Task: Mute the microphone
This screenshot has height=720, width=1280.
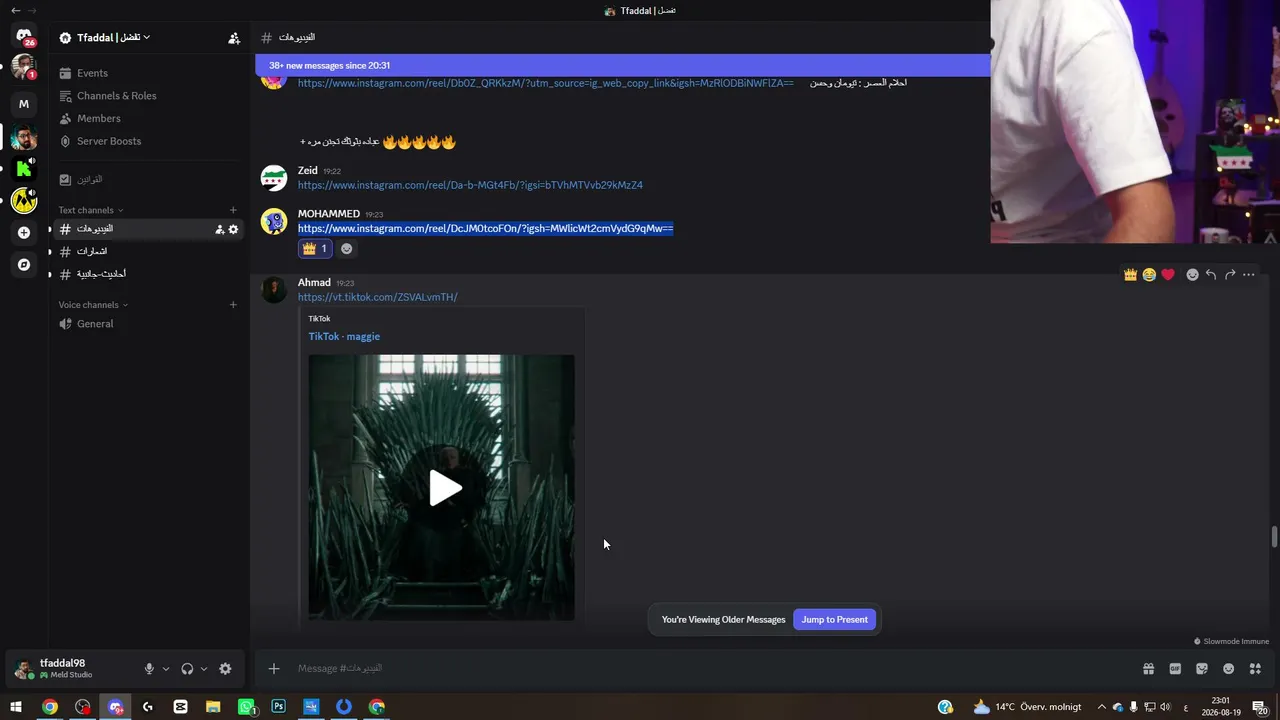Action: tap(149, 669)
